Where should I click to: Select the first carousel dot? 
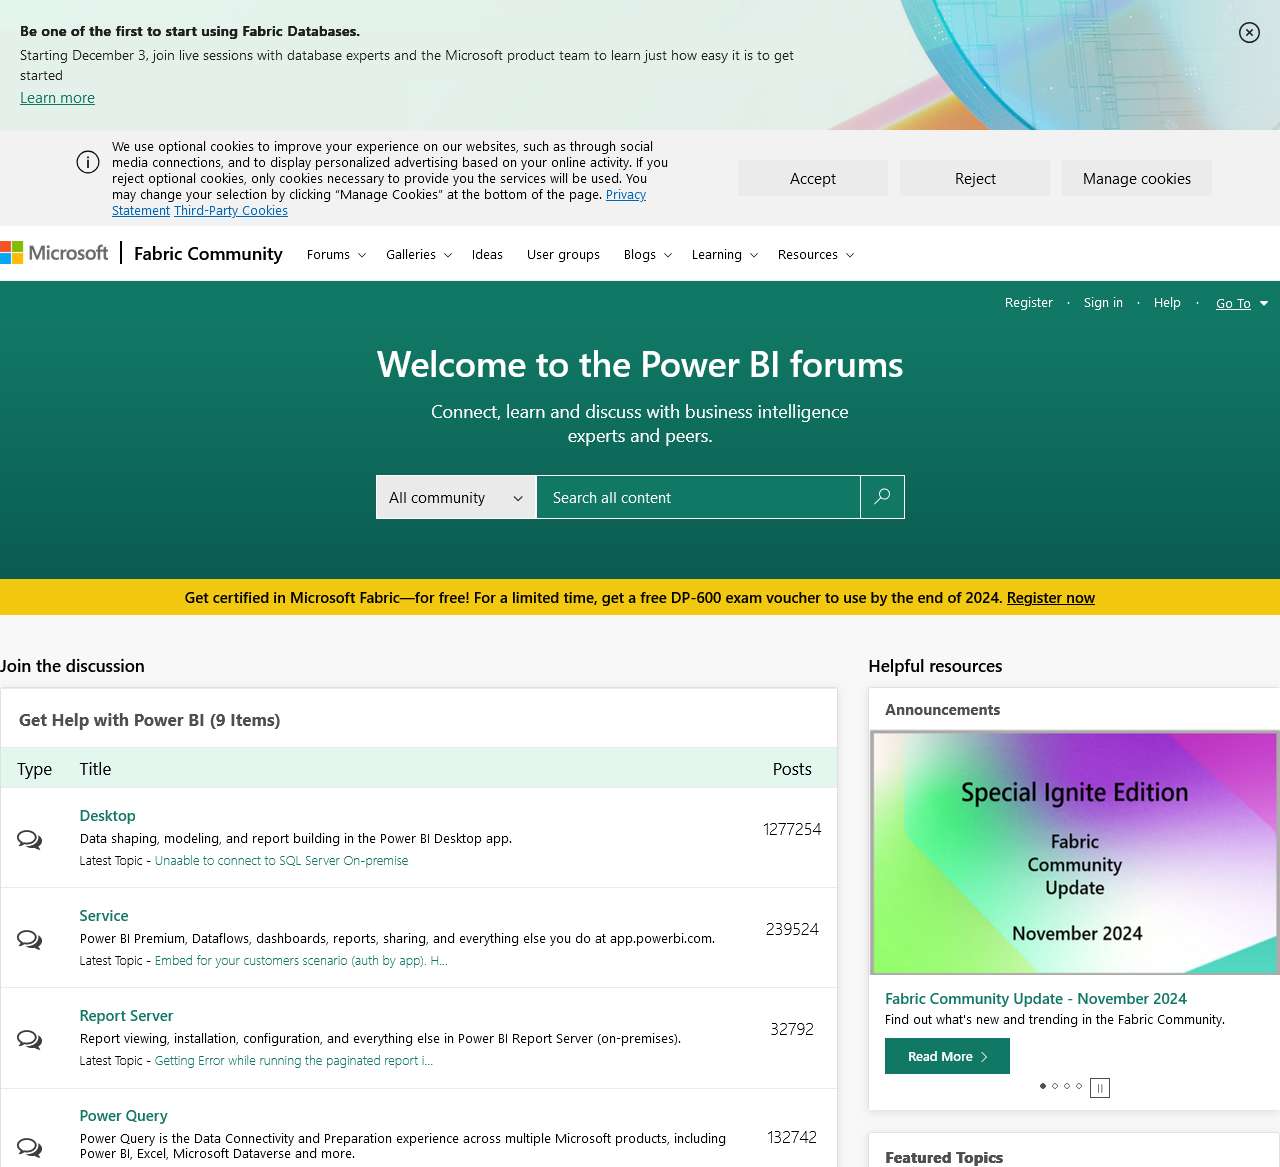[x=1043, y=1086]
